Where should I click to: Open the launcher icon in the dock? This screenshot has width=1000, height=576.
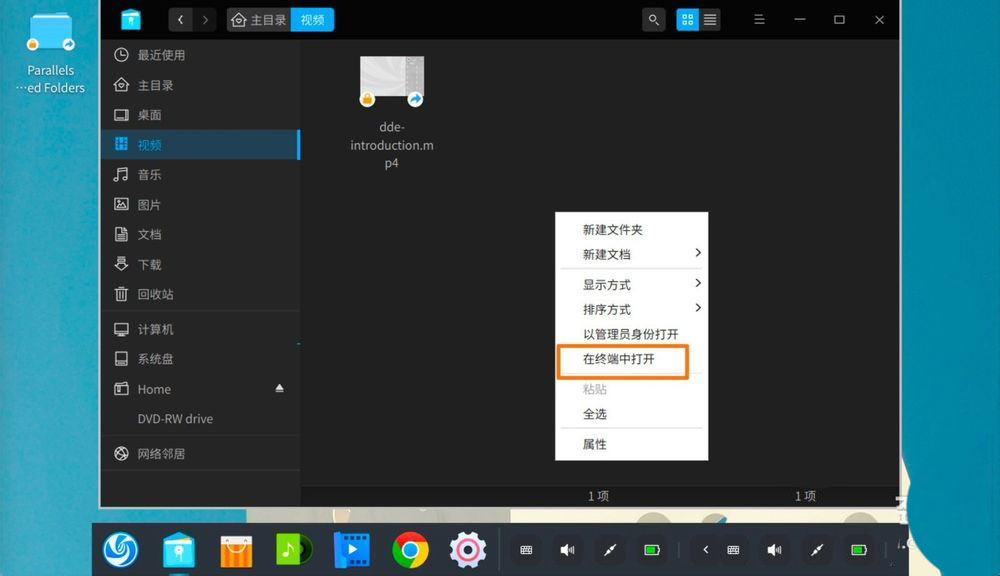point(121,549)
